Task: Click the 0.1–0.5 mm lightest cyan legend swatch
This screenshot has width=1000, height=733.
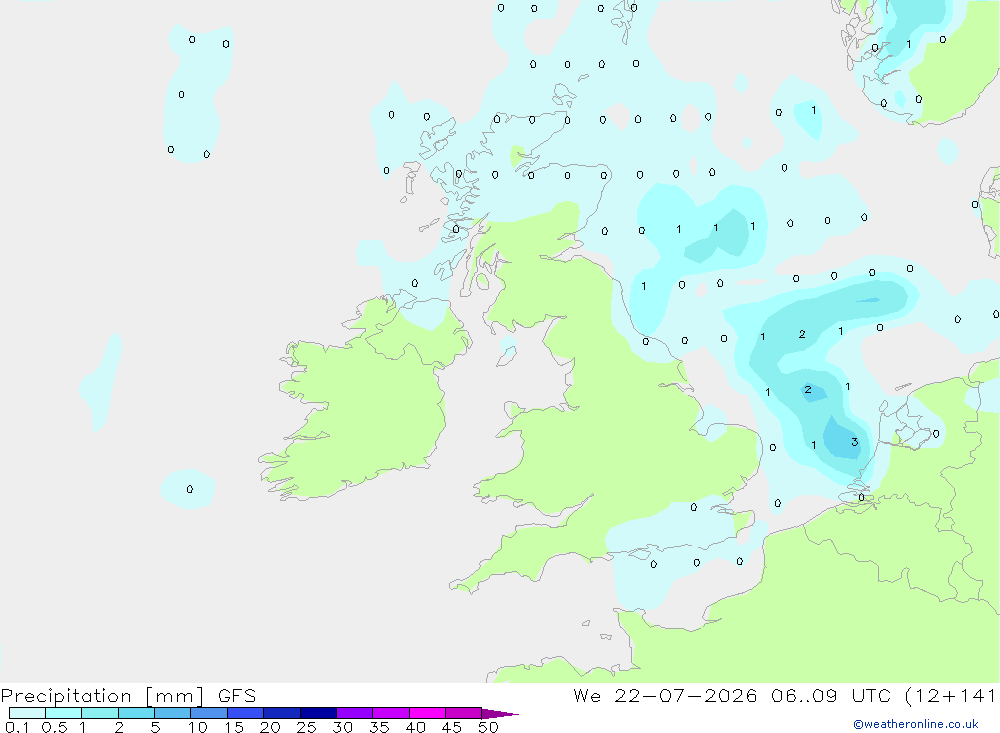Action: tap(27, 713)
